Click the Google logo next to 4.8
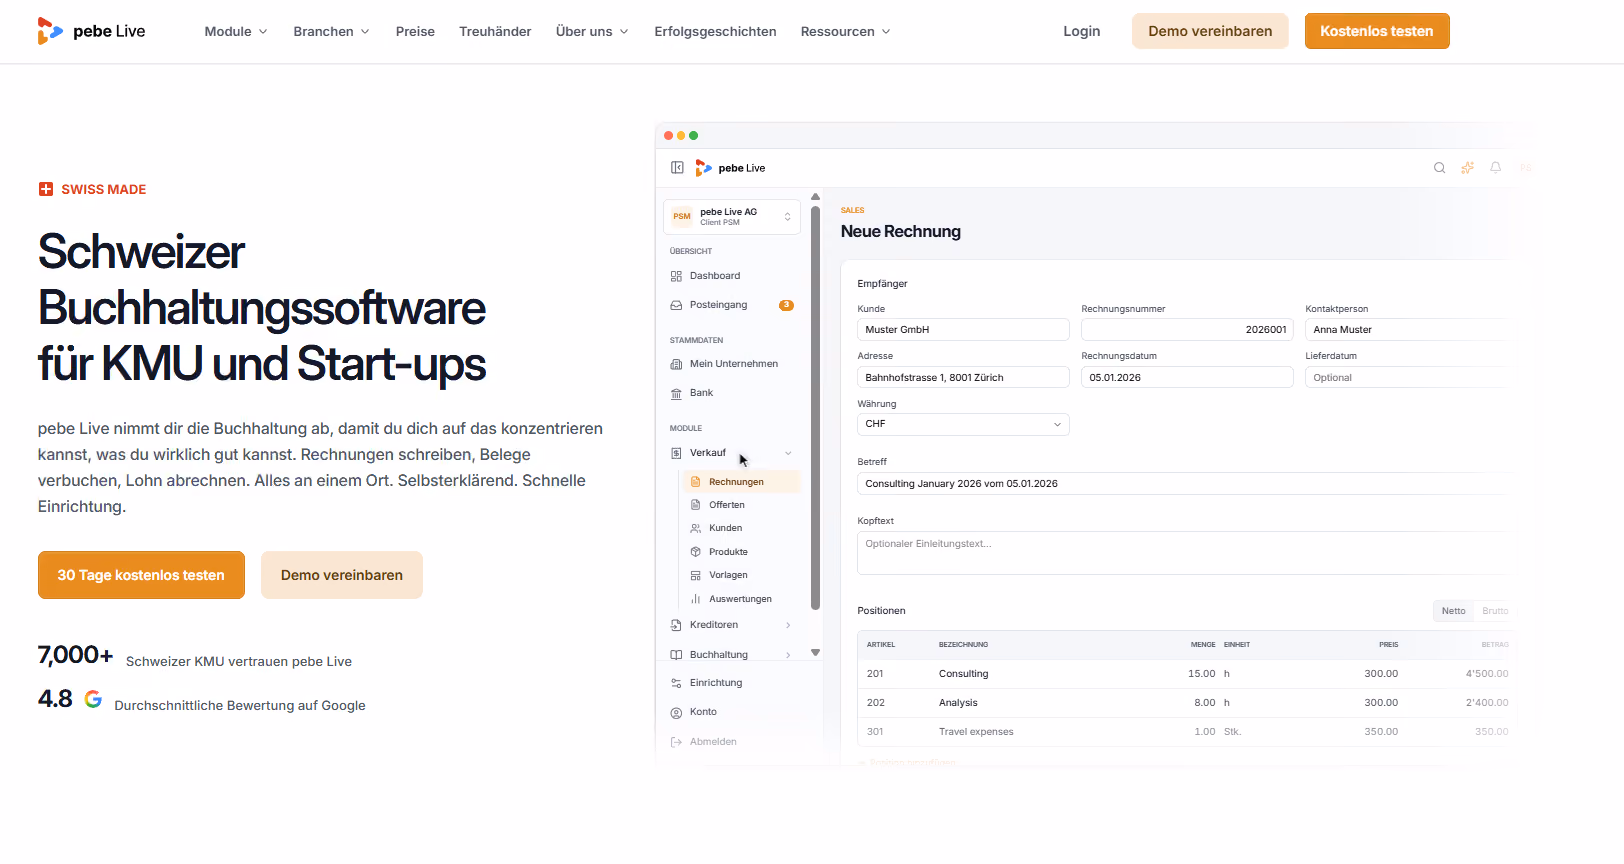The height and width of the screenshot is (864, 1624). click(x=93, y=699)
